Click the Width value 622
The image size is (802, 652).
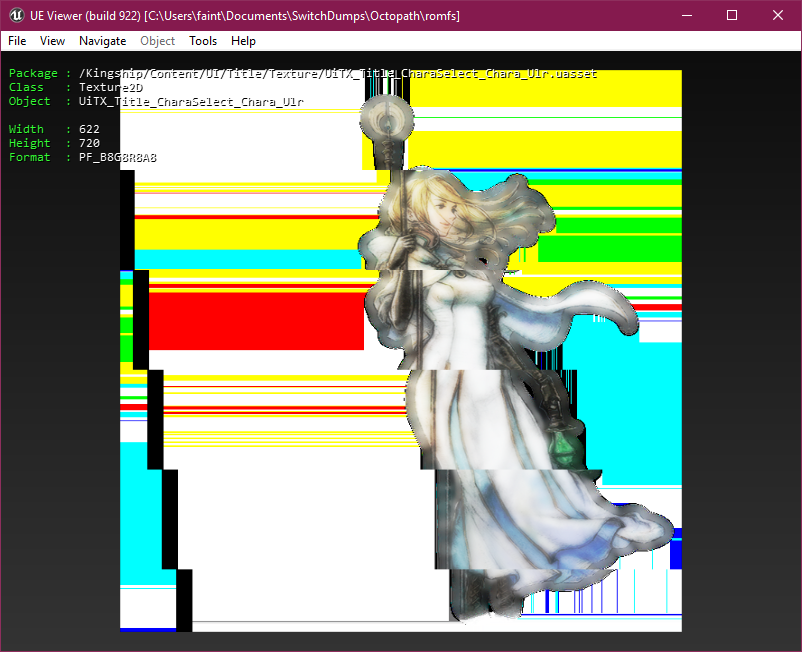click(x=90, y=129)
